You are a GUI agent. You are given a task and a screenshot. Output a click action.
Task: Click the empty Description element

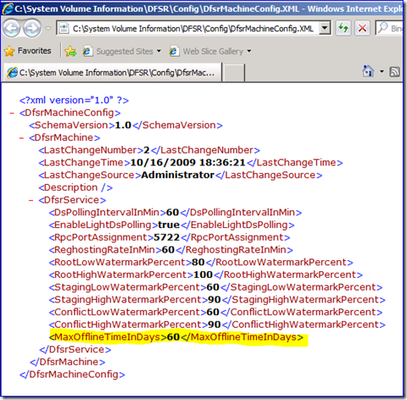(x=75, y=188)
